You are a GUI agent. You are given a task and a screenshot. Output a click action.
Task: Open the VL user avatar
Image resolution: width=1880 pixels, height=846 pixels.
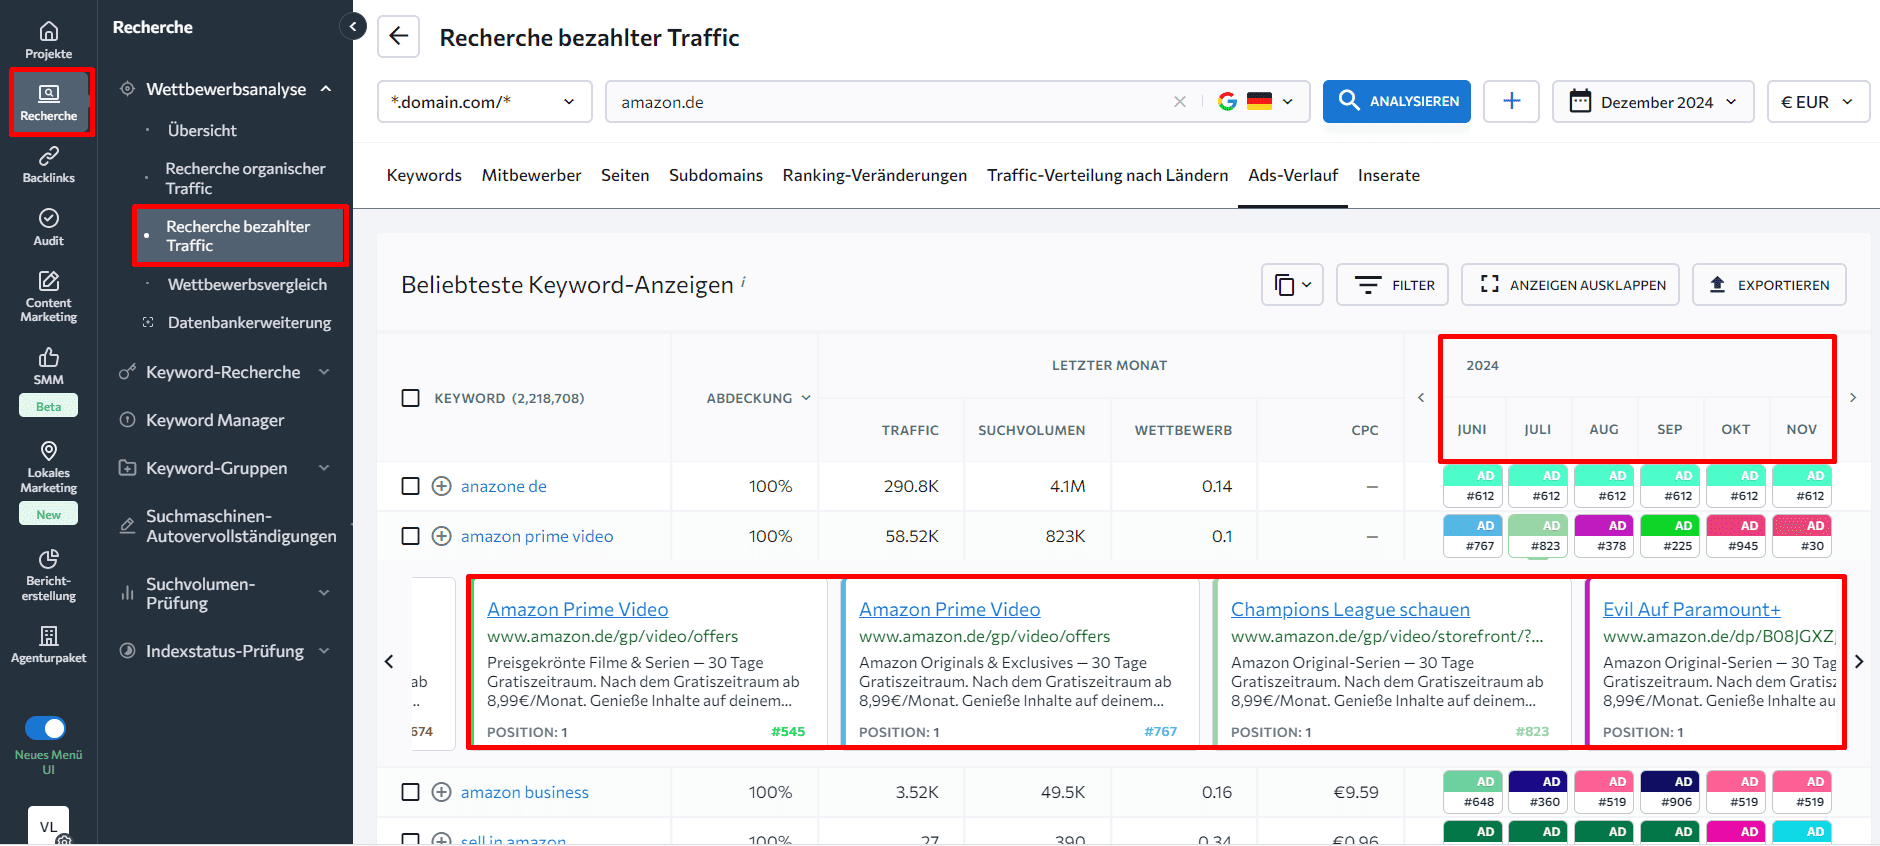point(48,825)
